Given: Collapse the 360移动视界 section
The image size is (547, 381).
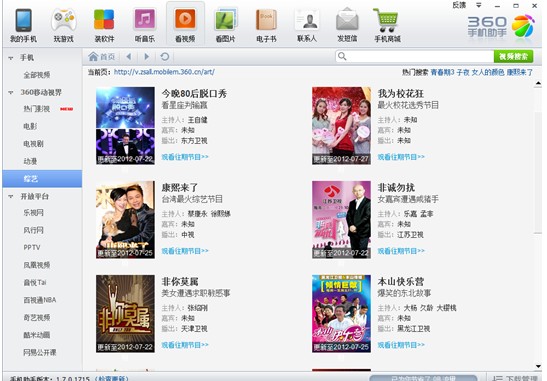Looking at the screenshot, I should (x=11, y=93).
